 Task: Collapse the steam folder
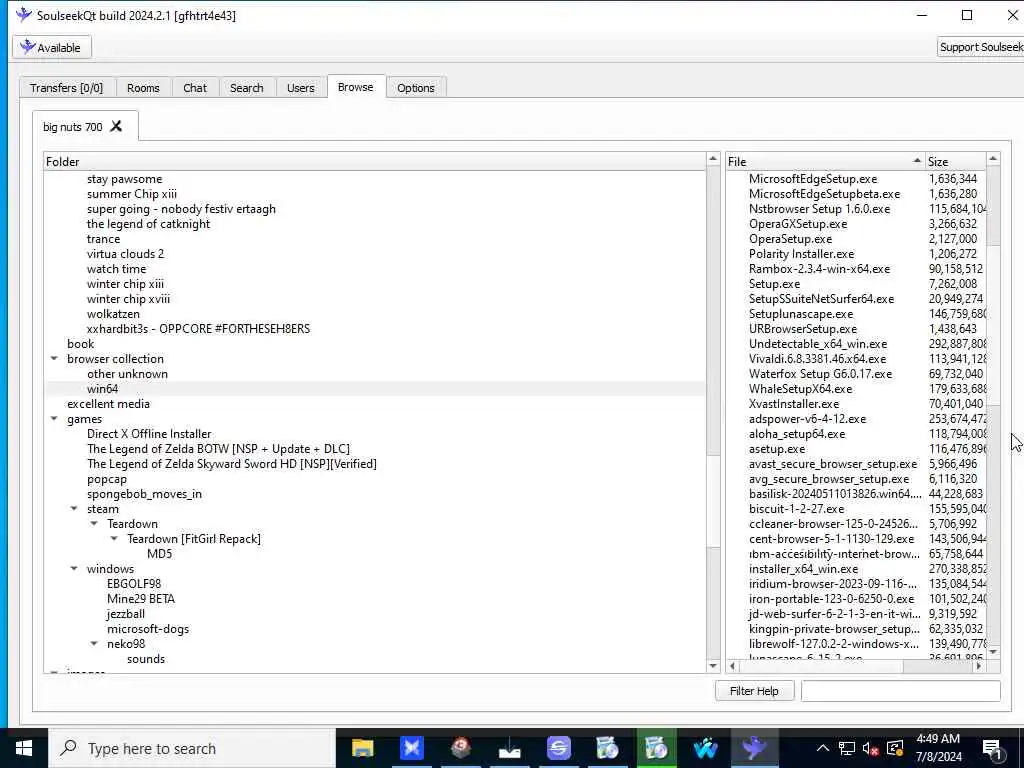pyautogui.click(x=74, y=509)
